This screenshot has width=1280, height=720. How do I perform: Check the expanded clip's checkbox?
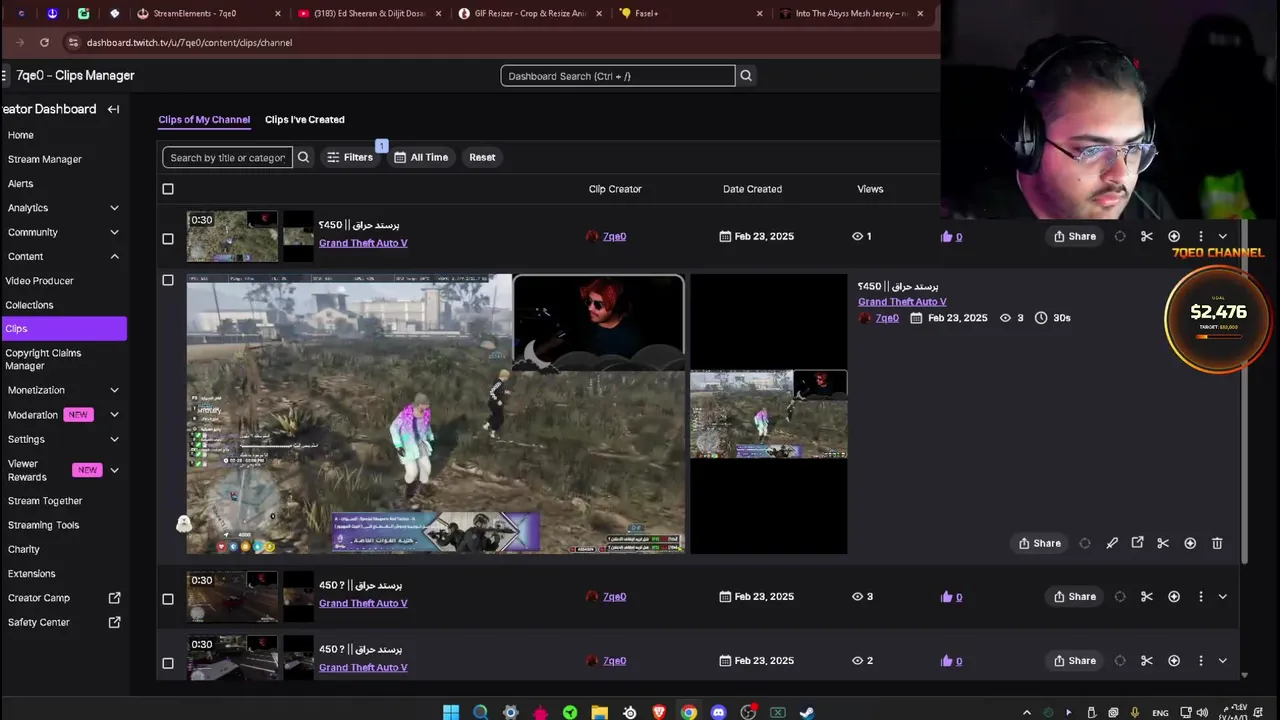coord(168,280)
